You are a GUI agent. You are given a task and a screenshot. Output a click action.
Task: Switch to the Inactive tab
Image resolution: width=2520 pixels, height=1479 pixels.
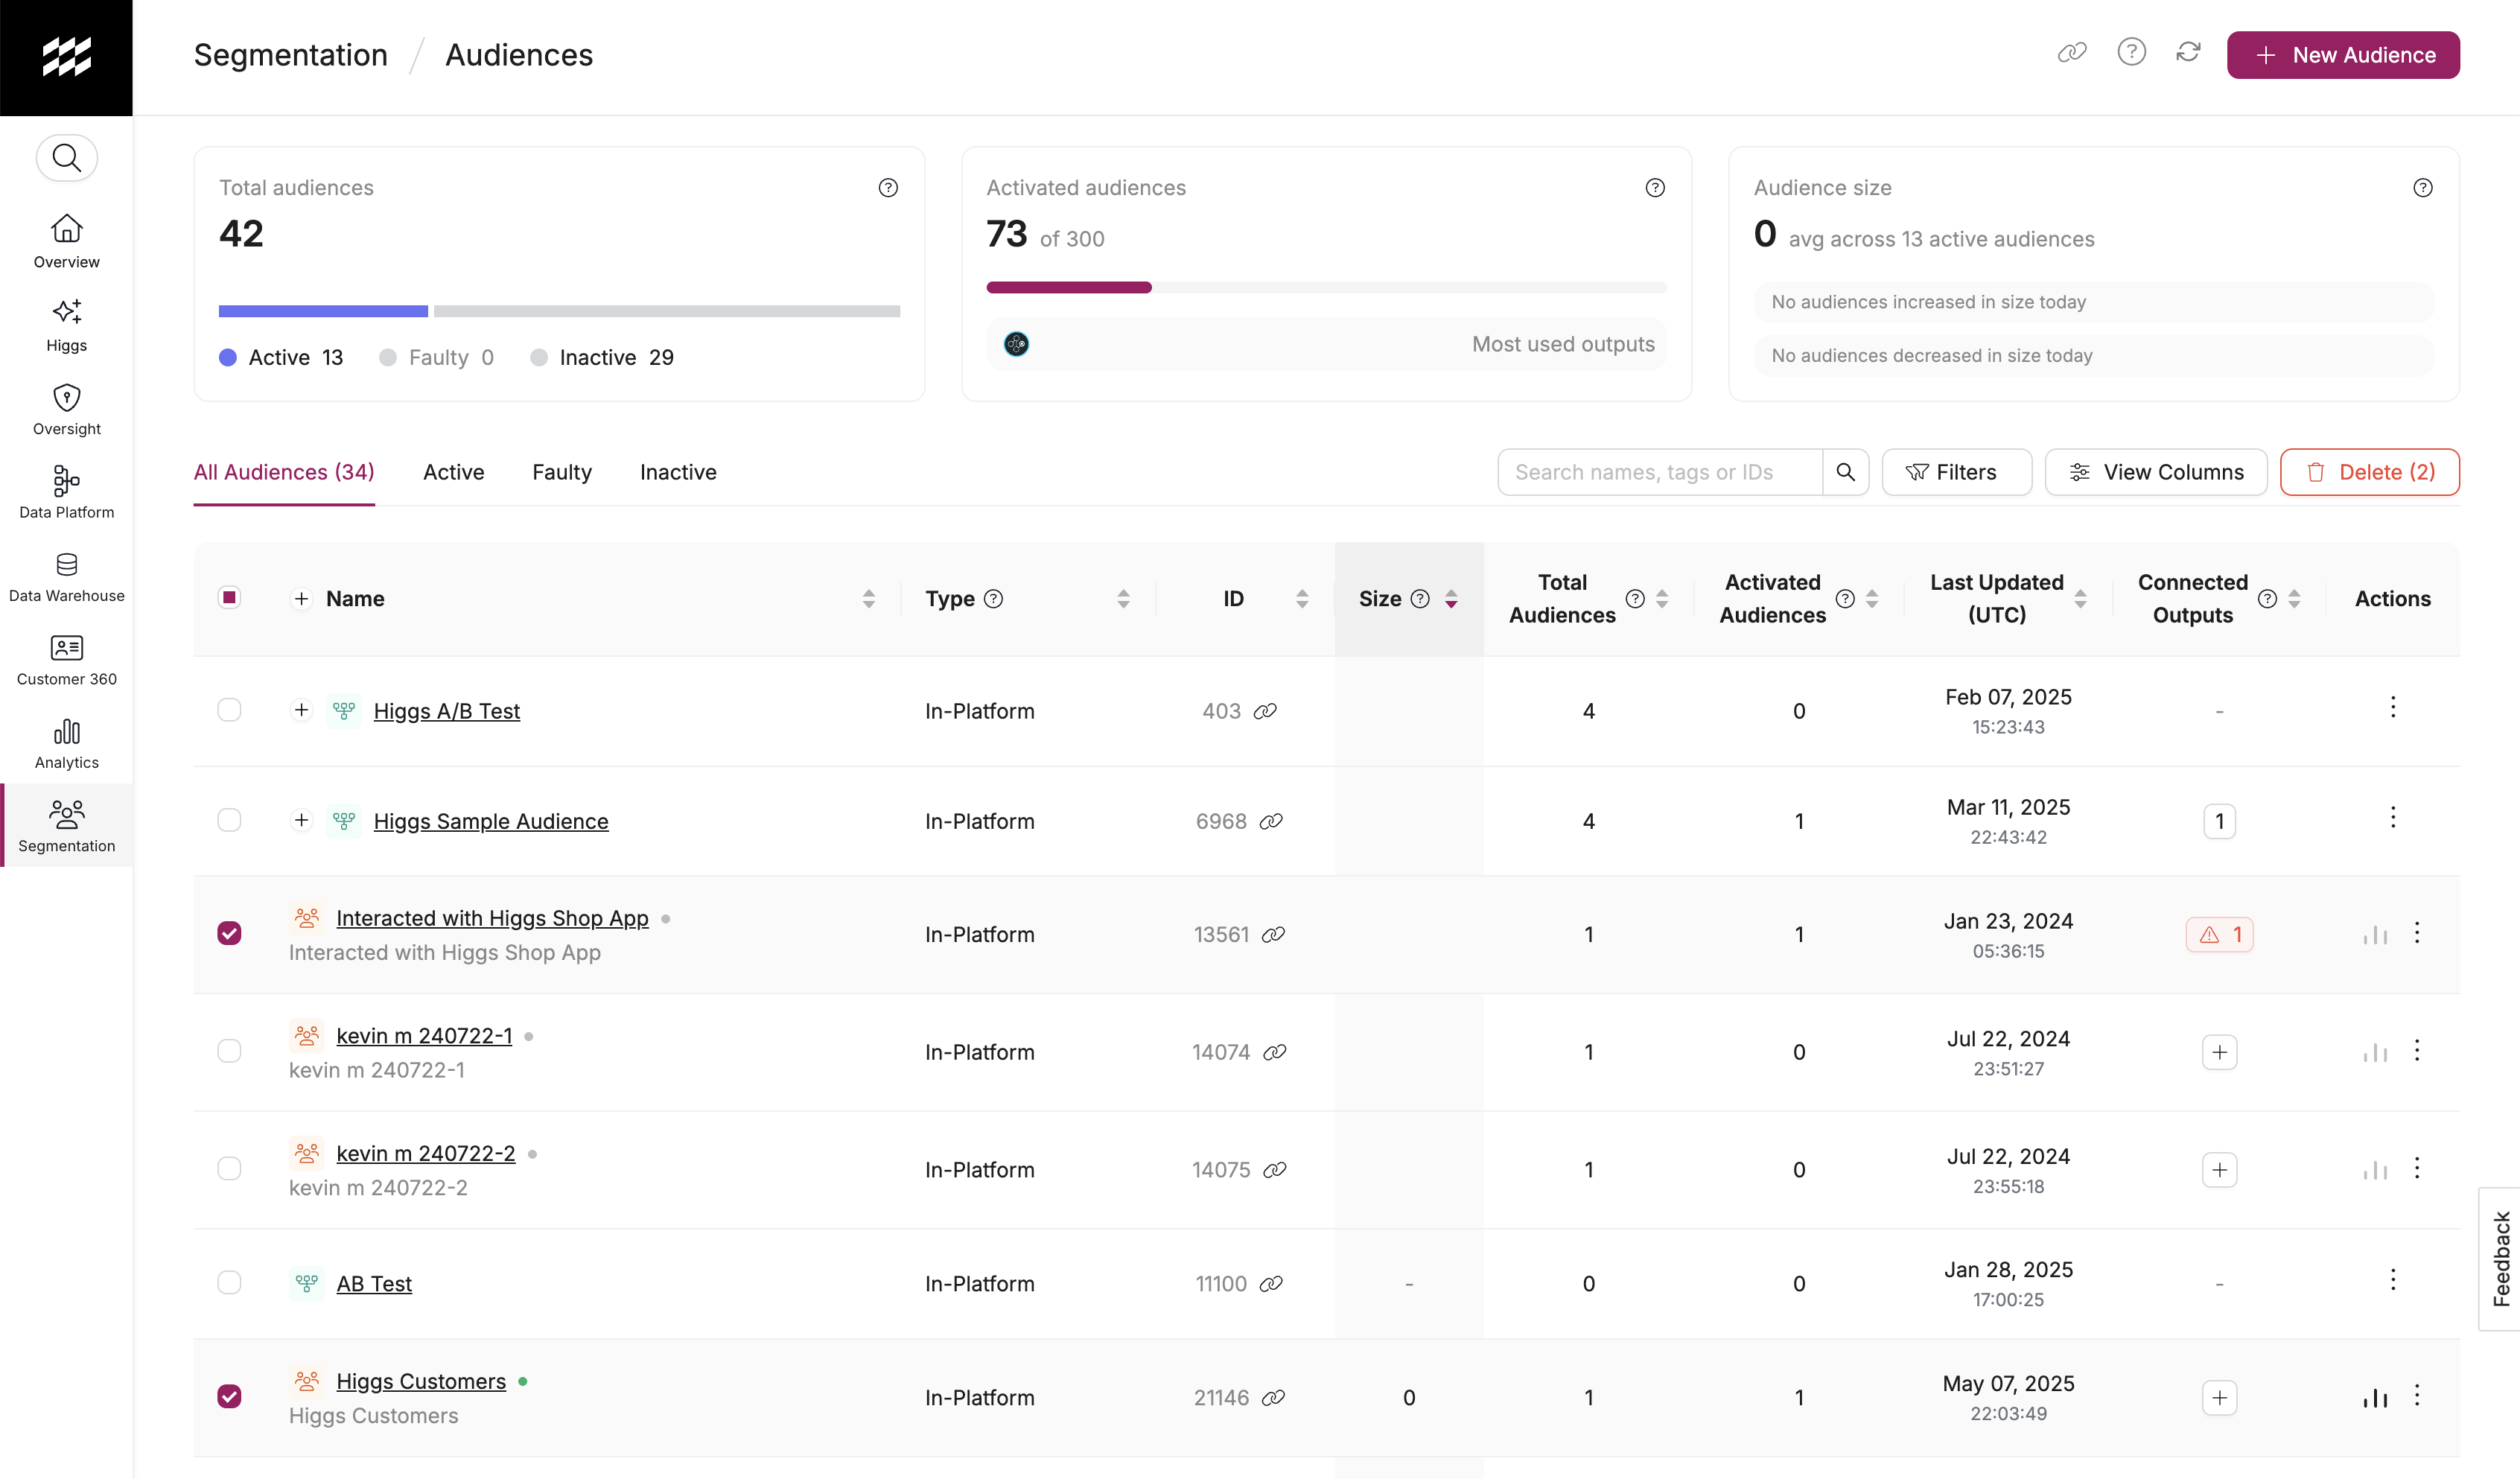678,472
